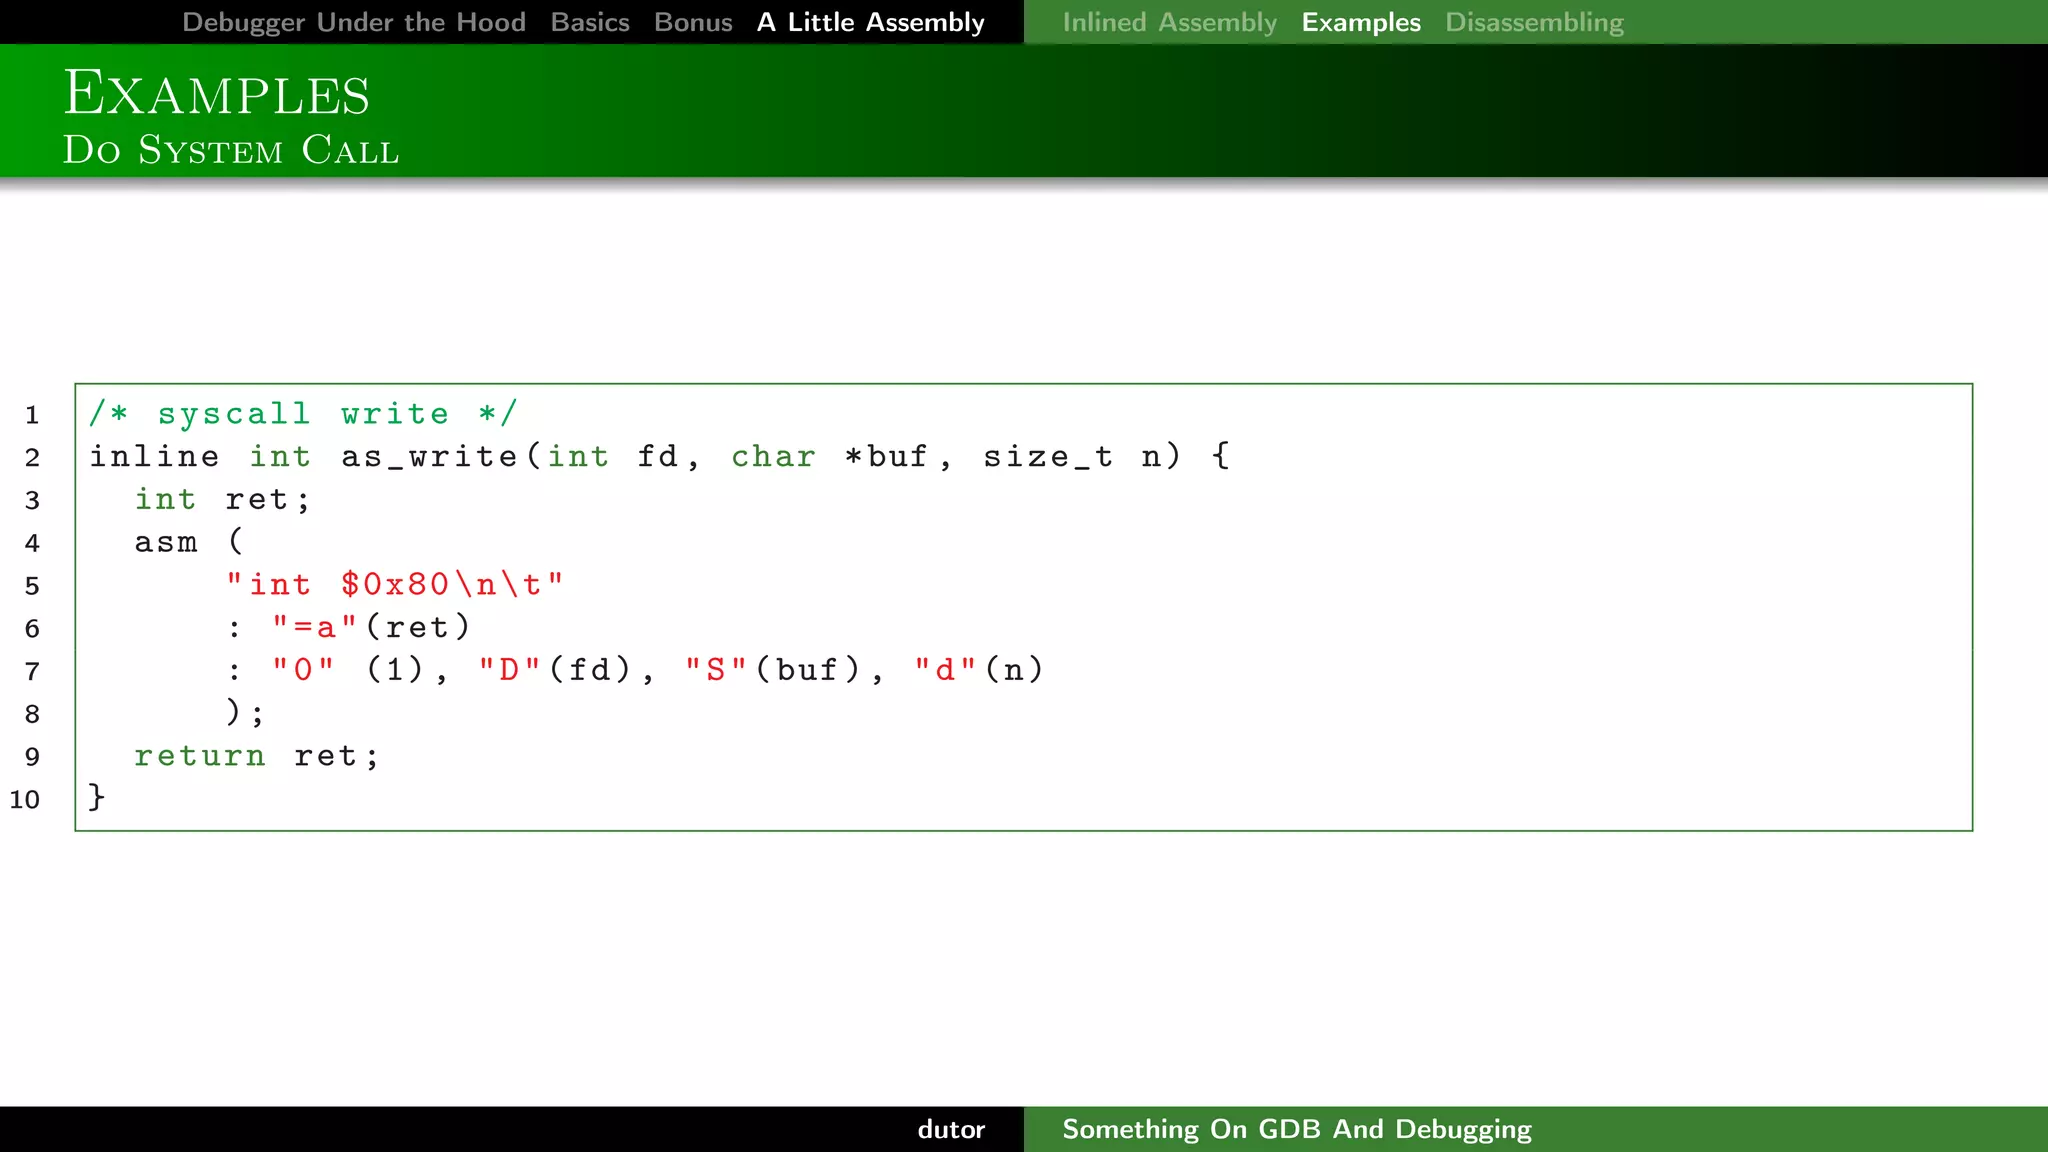Viewport: 2048px width, 1152px height.
Task: Click the '"D"(fd)' constraint
Action: pos(556,669)
